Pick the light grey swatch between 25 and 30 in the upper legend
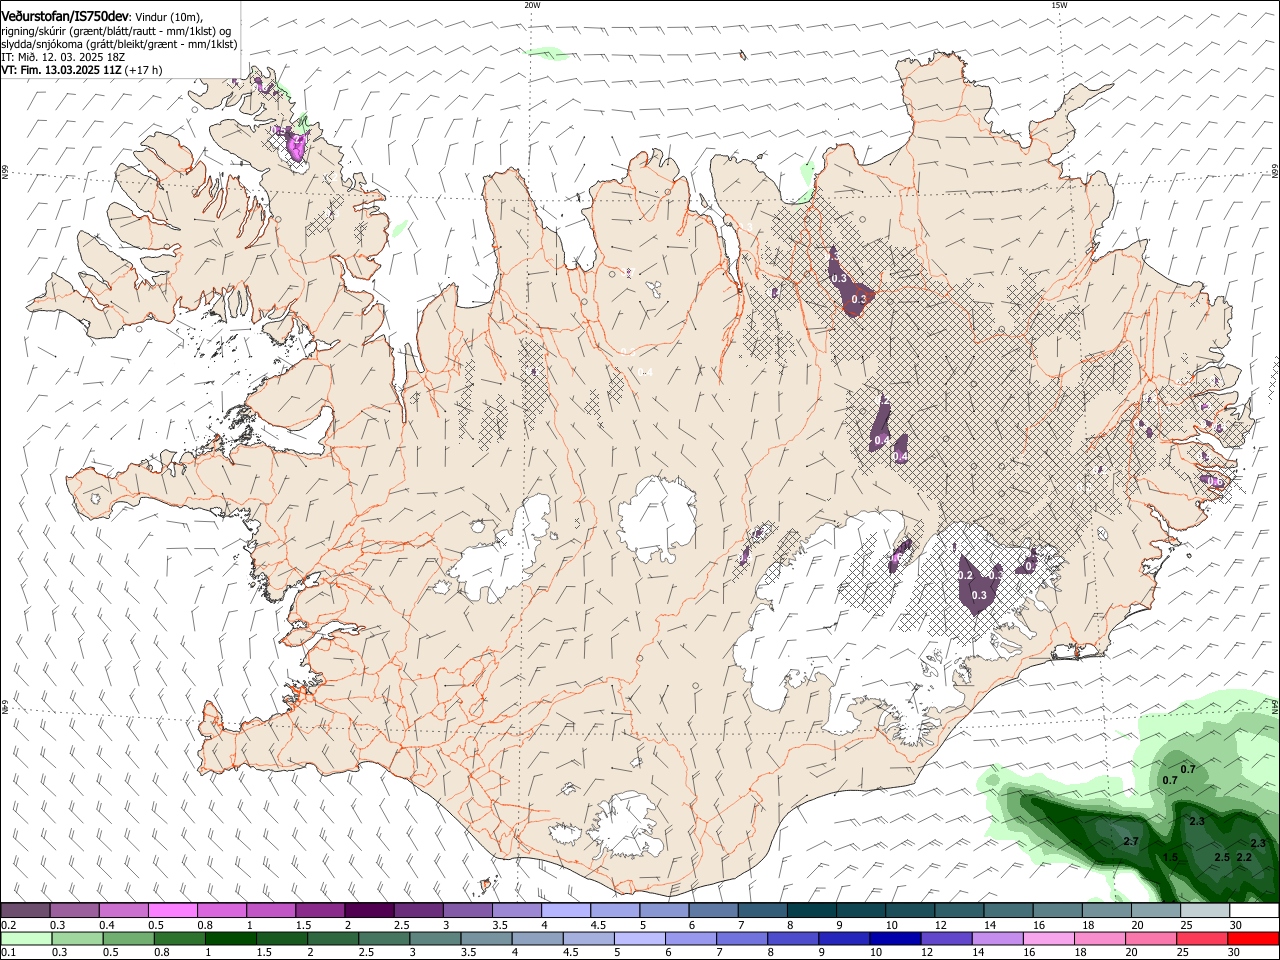 1205,911
